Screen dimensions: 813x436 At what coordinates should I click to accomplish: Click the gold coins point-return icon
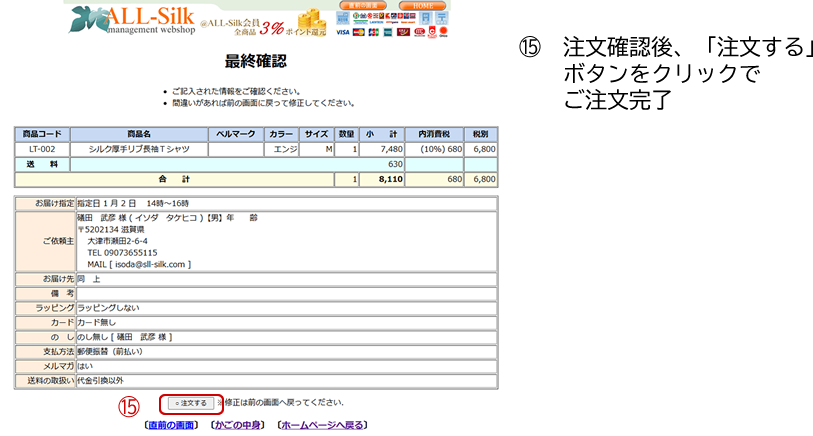312,21
